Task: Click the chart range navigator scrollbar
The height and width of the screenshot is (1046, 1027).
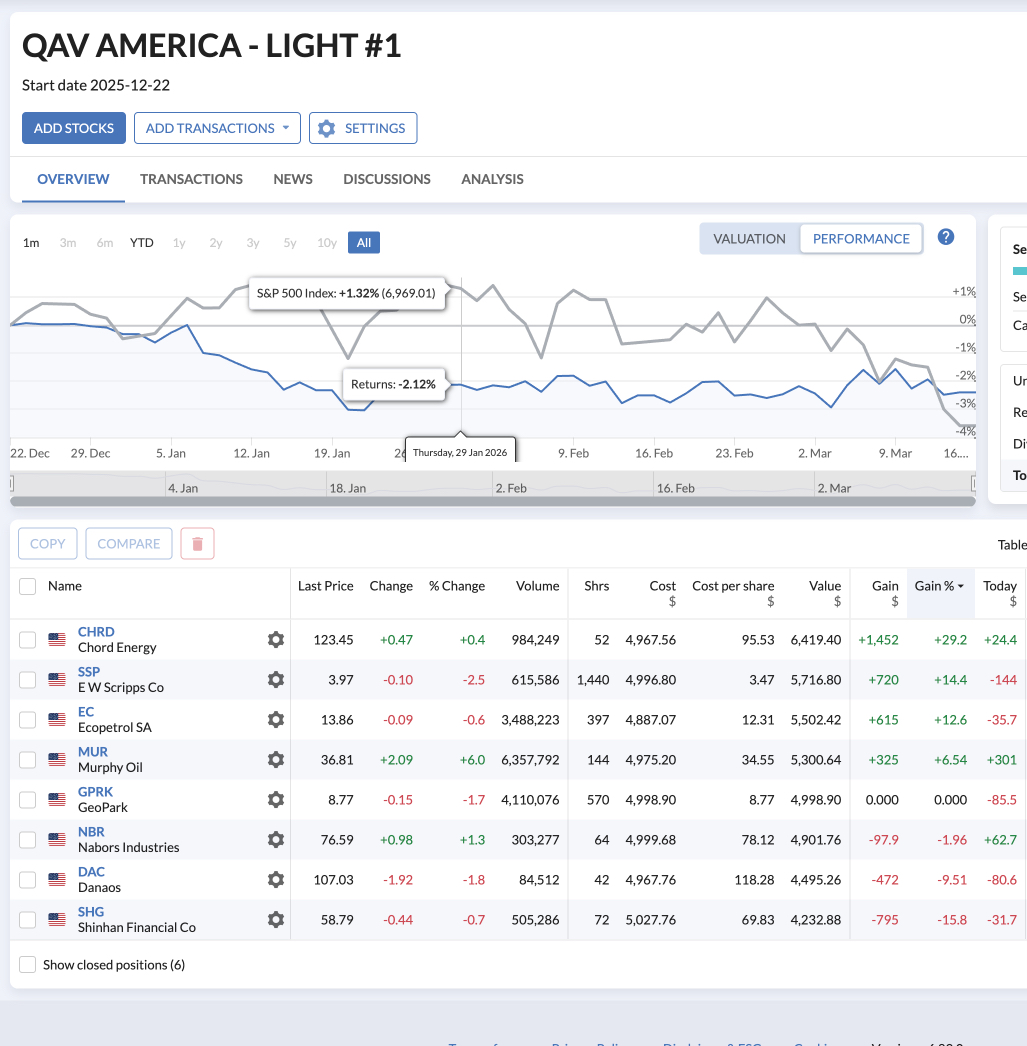Action: (492, 501)
